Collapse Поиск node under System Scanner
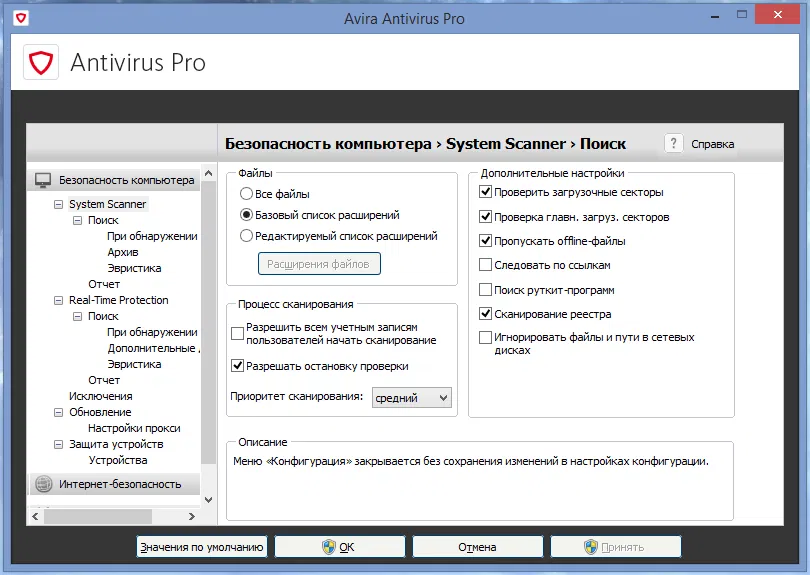The image size is (810, 575). (77, 221)
